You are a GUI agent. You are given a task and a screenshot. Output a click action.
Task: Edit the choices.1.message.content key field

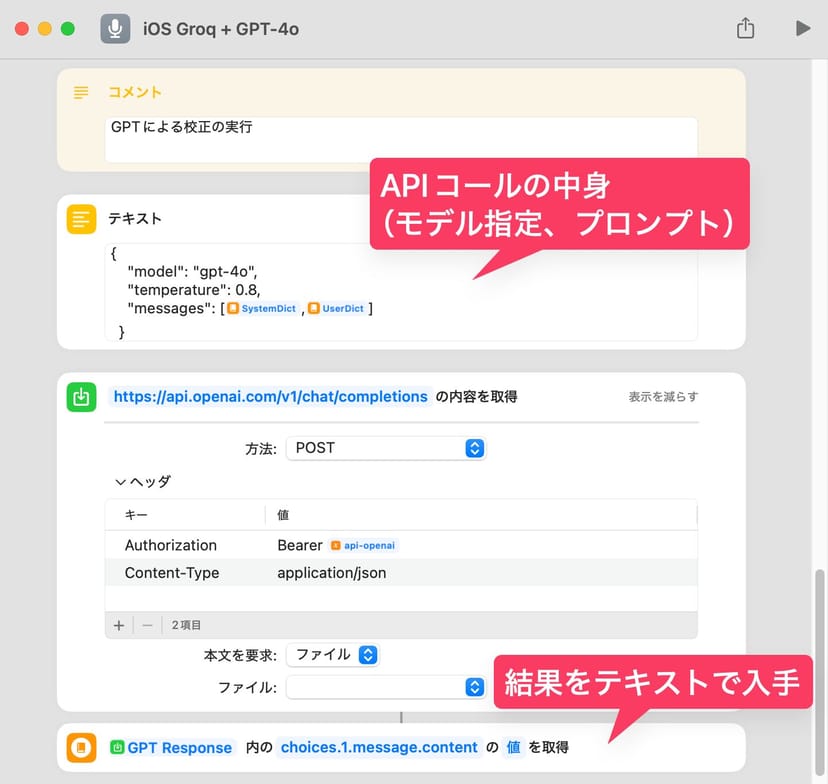tap(379, 748)
